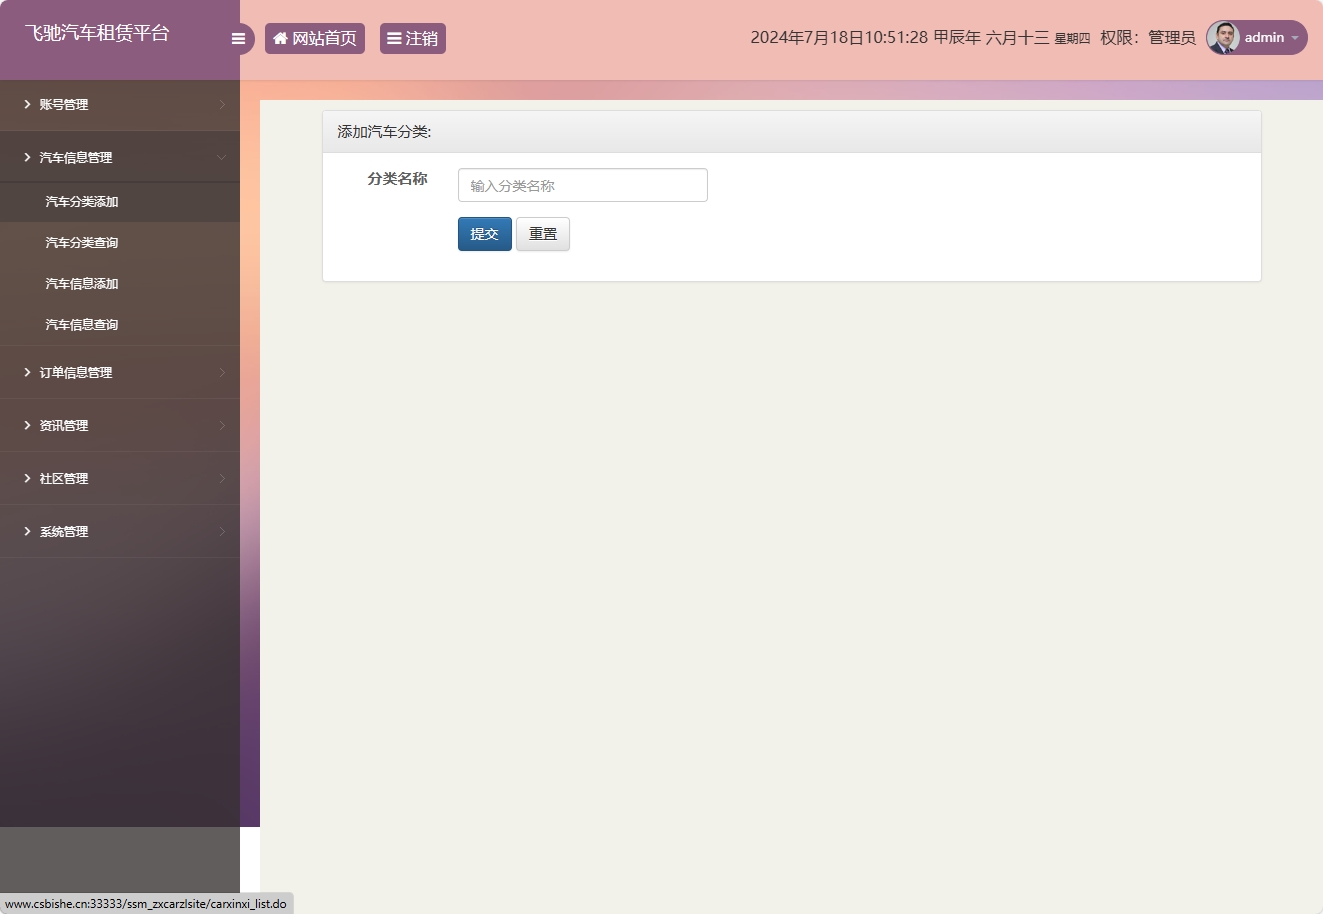1323x914 pixels.
Task: Click chevron arrow left of 汽车信息管理
Action: point(27,157)
